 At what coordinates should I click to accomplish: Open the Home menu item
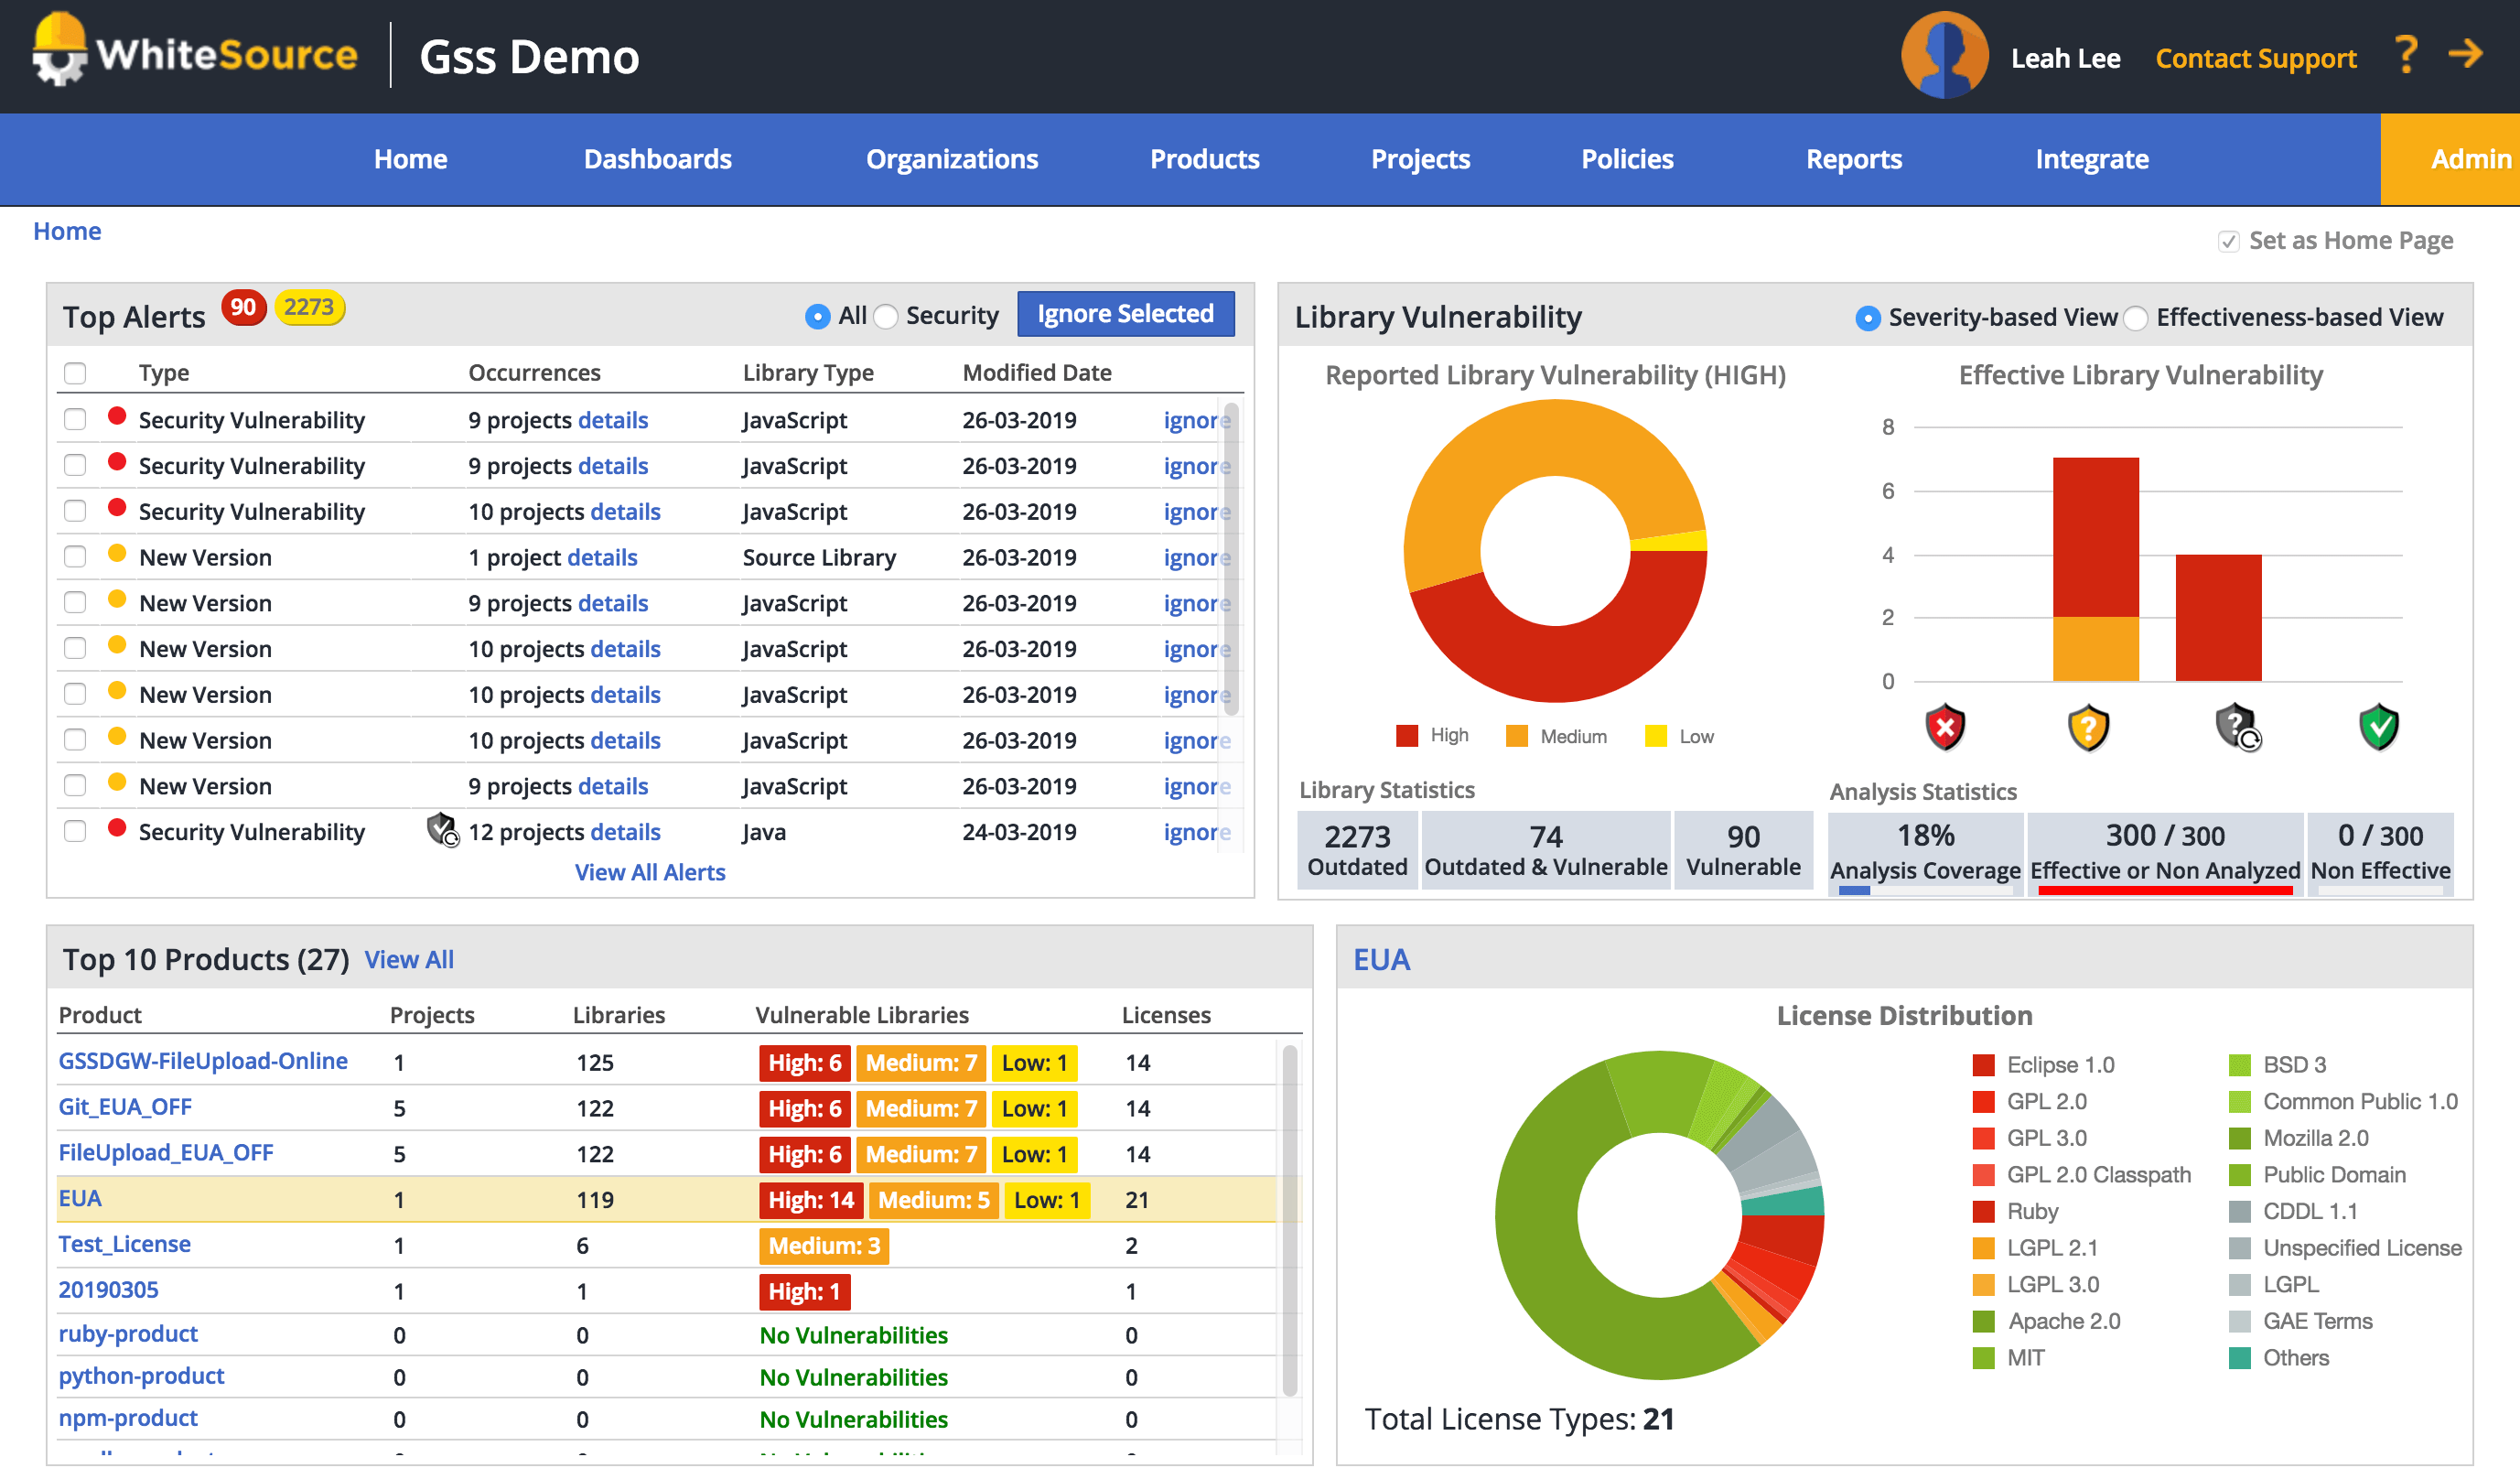click(410, 159)
